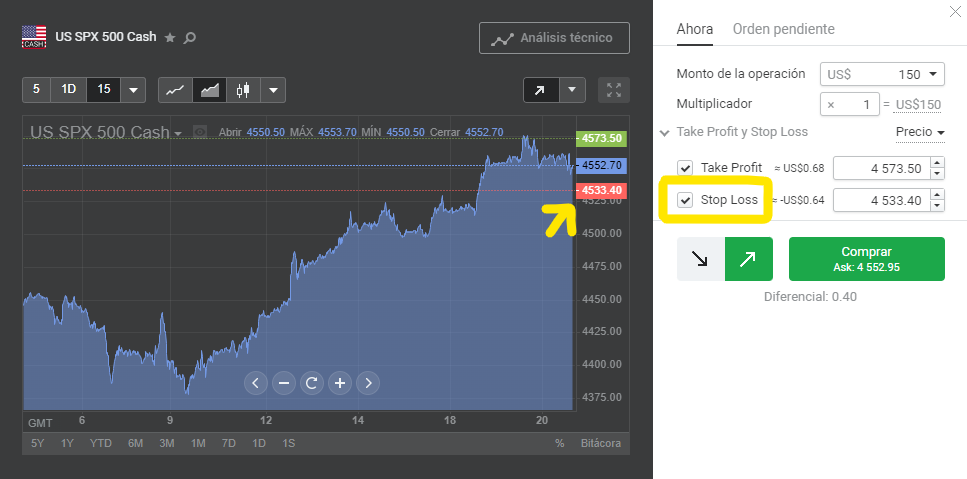The height and width of the screenshot is (479, 967).
Task: Open Bitácora log option
Action: click(601, 443)
